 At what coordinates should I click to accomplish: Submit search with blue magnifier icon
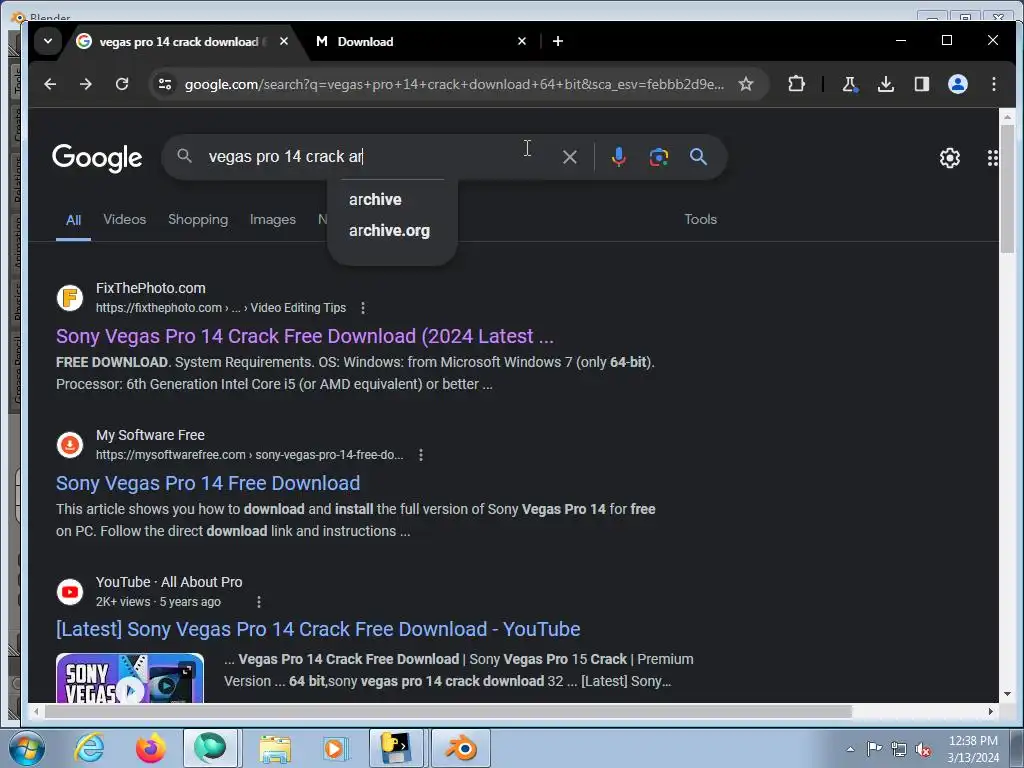click(698, 157)
